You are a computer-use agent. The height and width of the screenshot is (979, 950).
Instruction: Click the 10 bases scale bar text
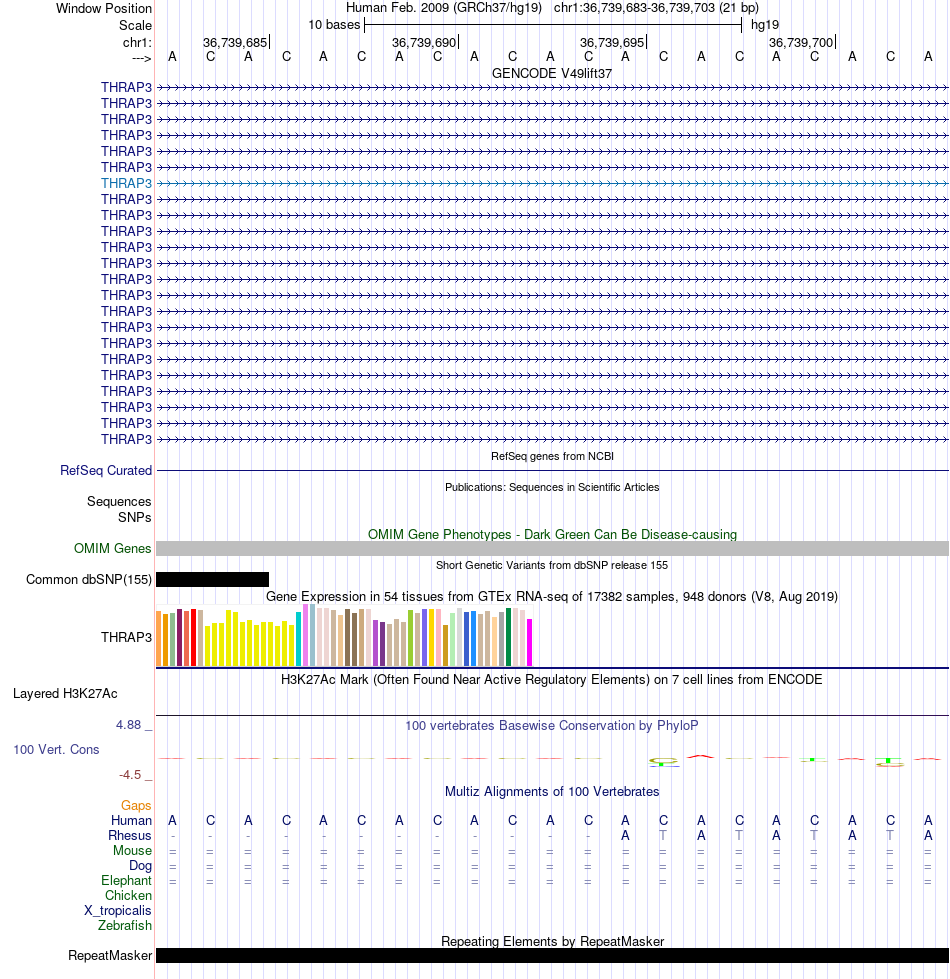tap(334, 25)
